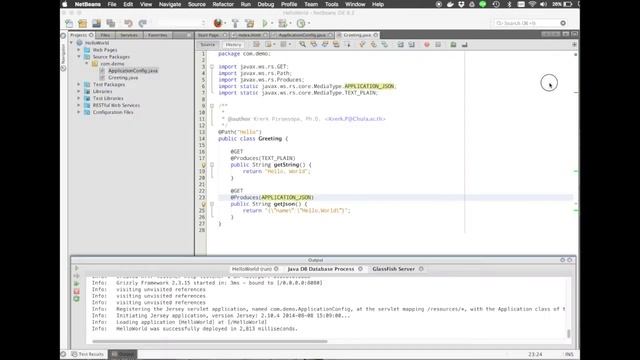Click the Redo arrow icon
The height and width of the screenshot is (360, 640).
[x=142, y=23]
